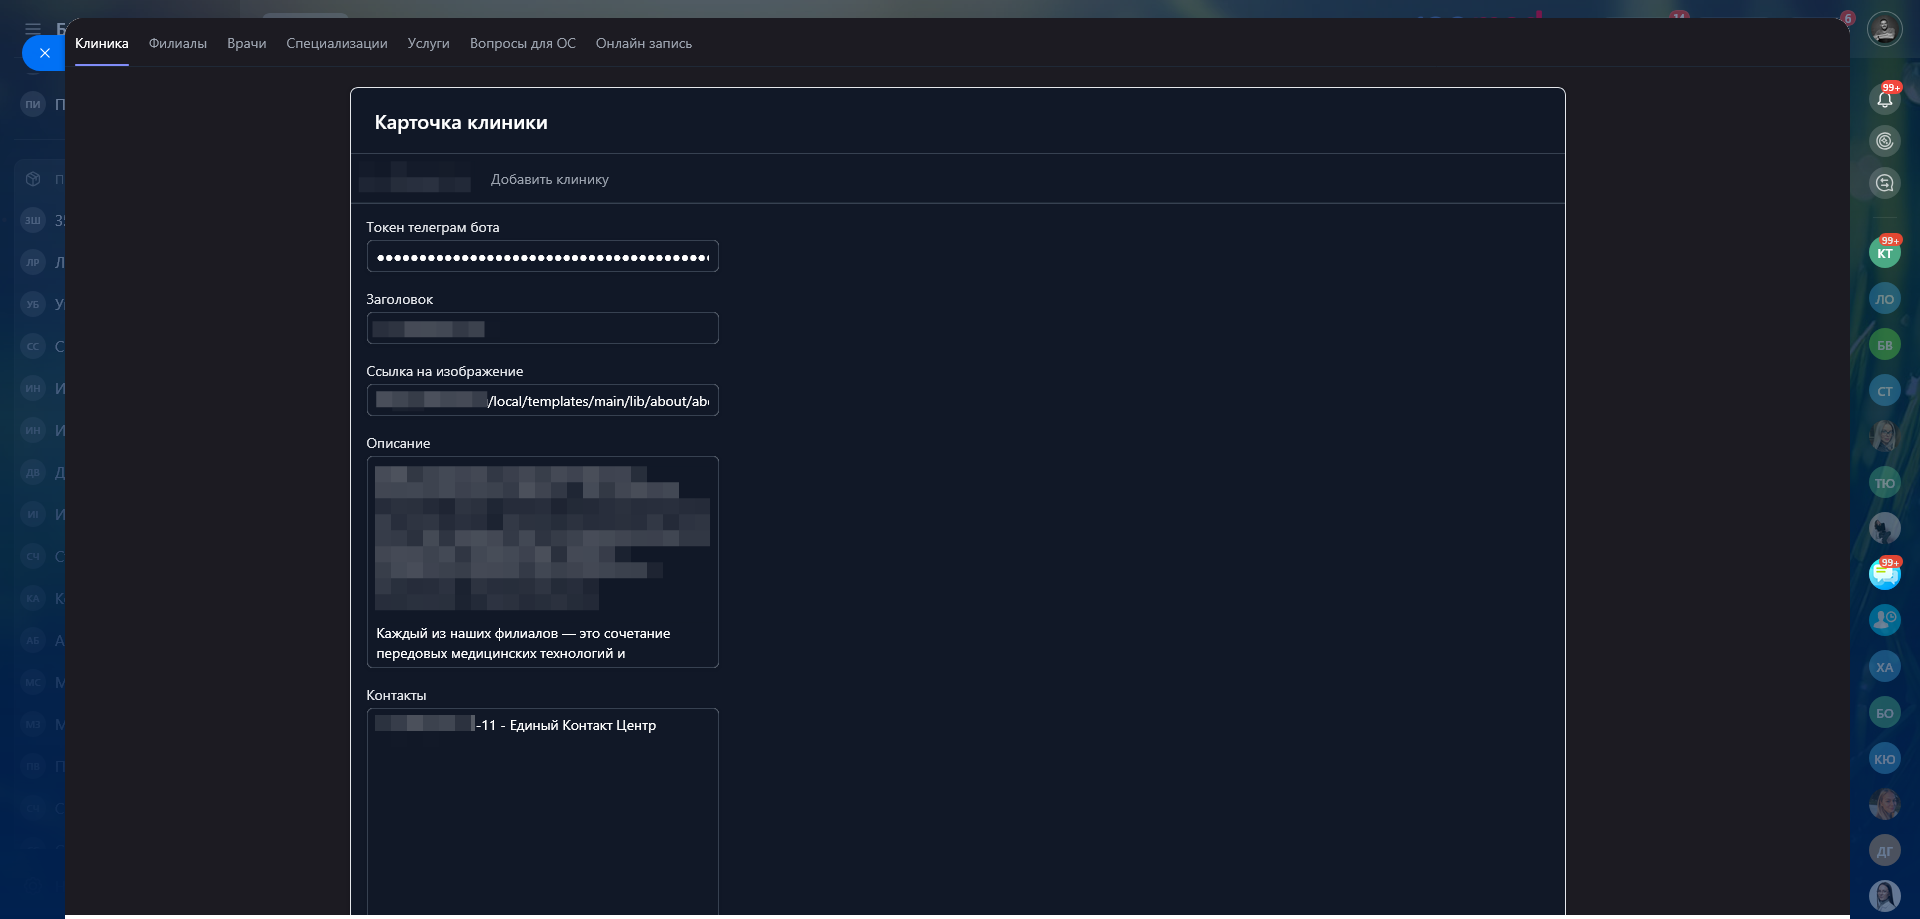
Task: Click the user profile photo at top right
Action: pyautogui.click(x=1884, y=28)
